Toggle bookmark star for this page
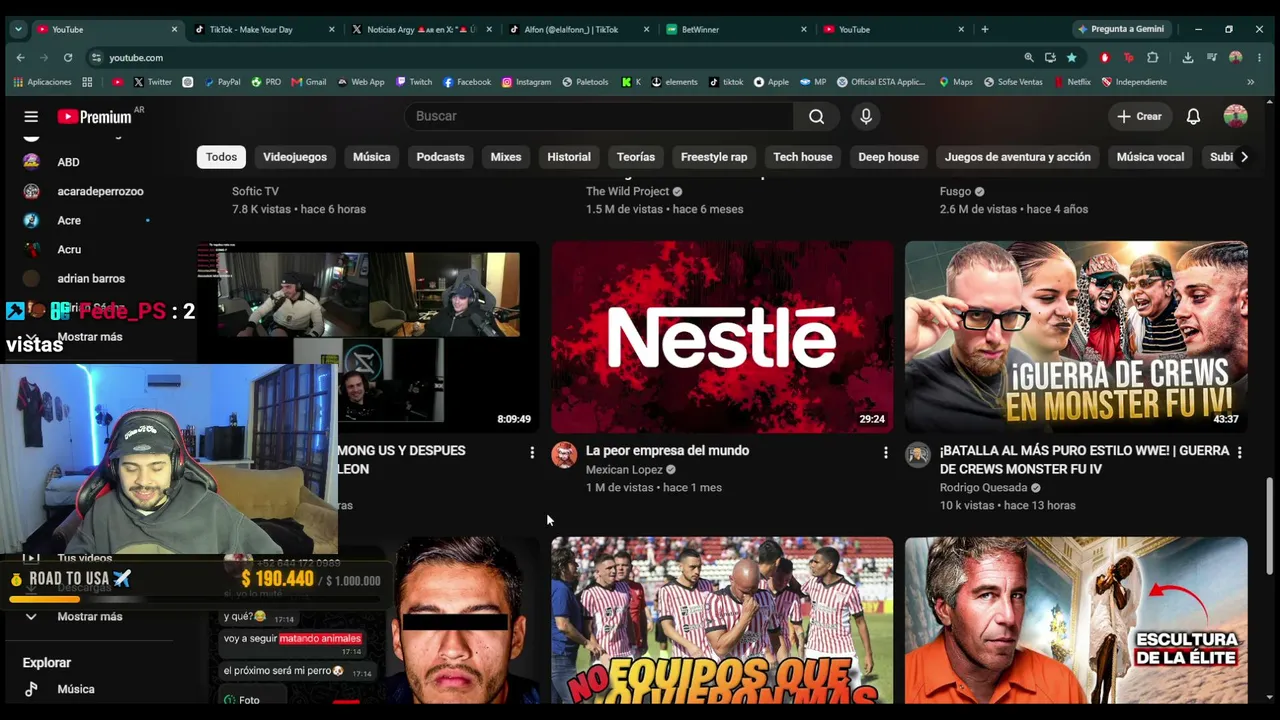Screen dimensions: 1280x720 (1072, 58)
